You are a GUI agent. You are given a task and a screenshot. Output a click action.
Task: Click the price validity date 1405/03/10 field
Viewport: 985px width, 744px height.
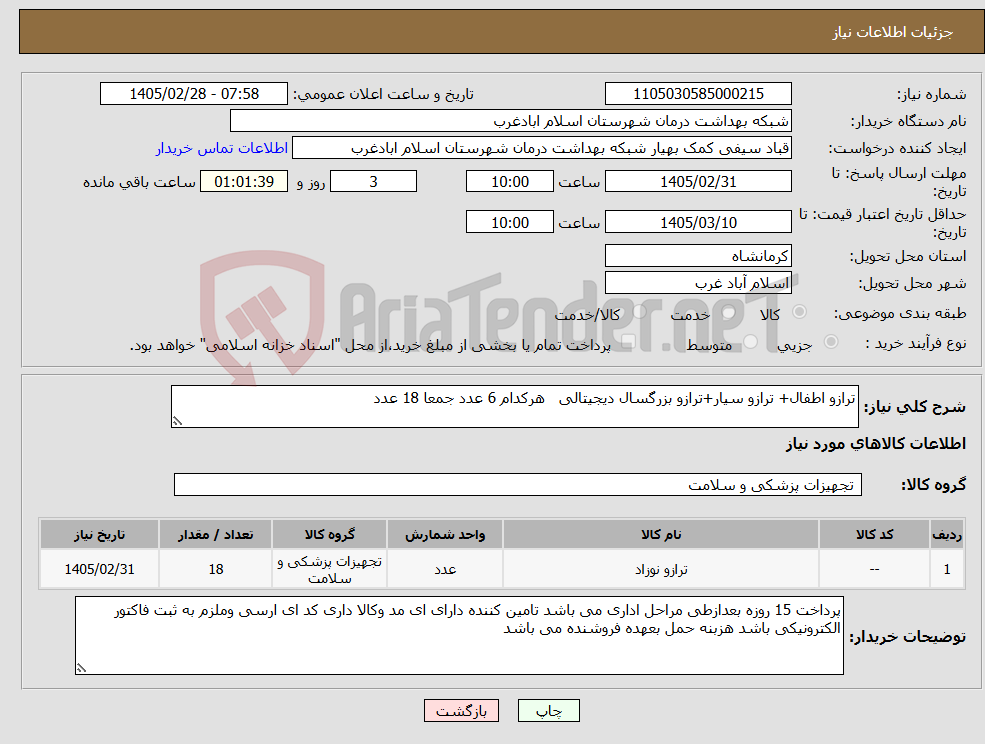click(698, 222)
